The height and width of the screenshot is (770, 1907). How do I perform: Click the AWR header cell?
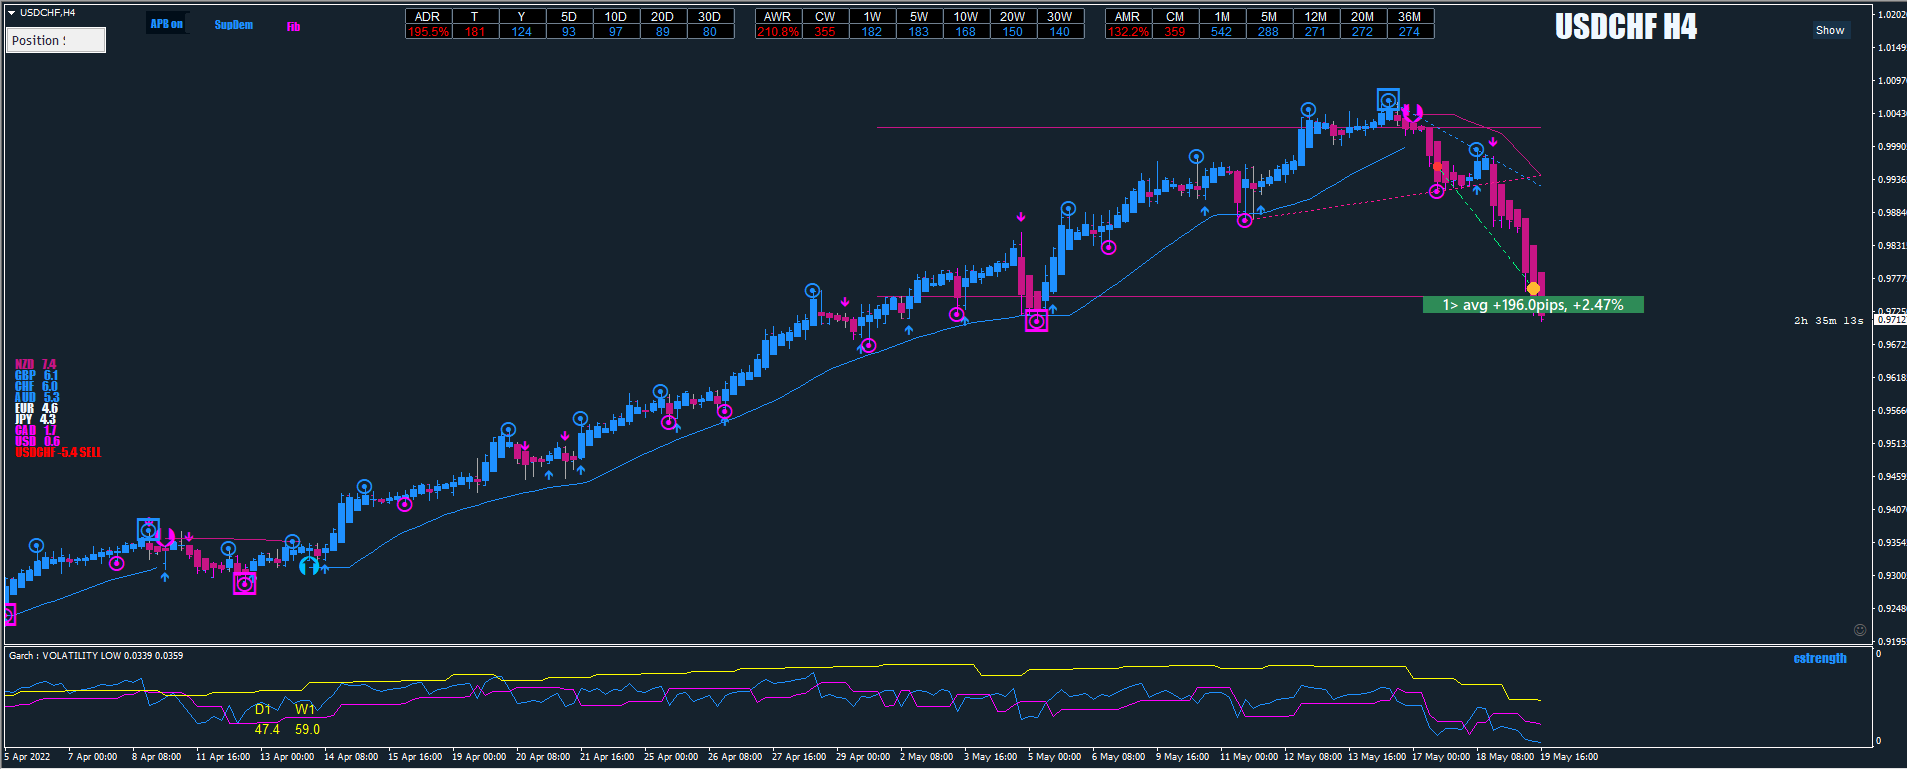[778, 17]
